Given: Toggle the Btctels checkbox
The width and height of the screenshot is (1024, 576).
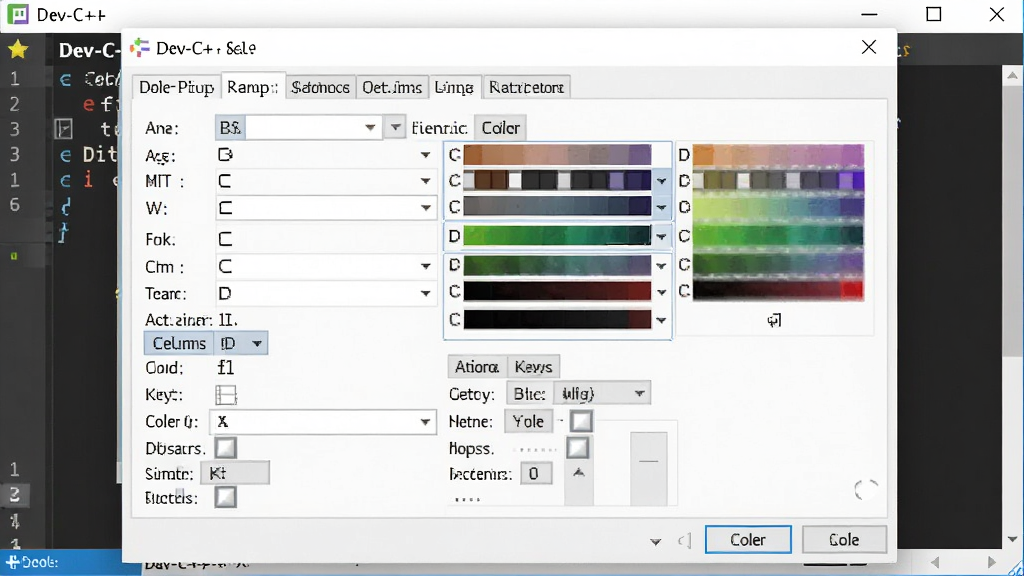Looking at the screenshot, I should 225,498.
